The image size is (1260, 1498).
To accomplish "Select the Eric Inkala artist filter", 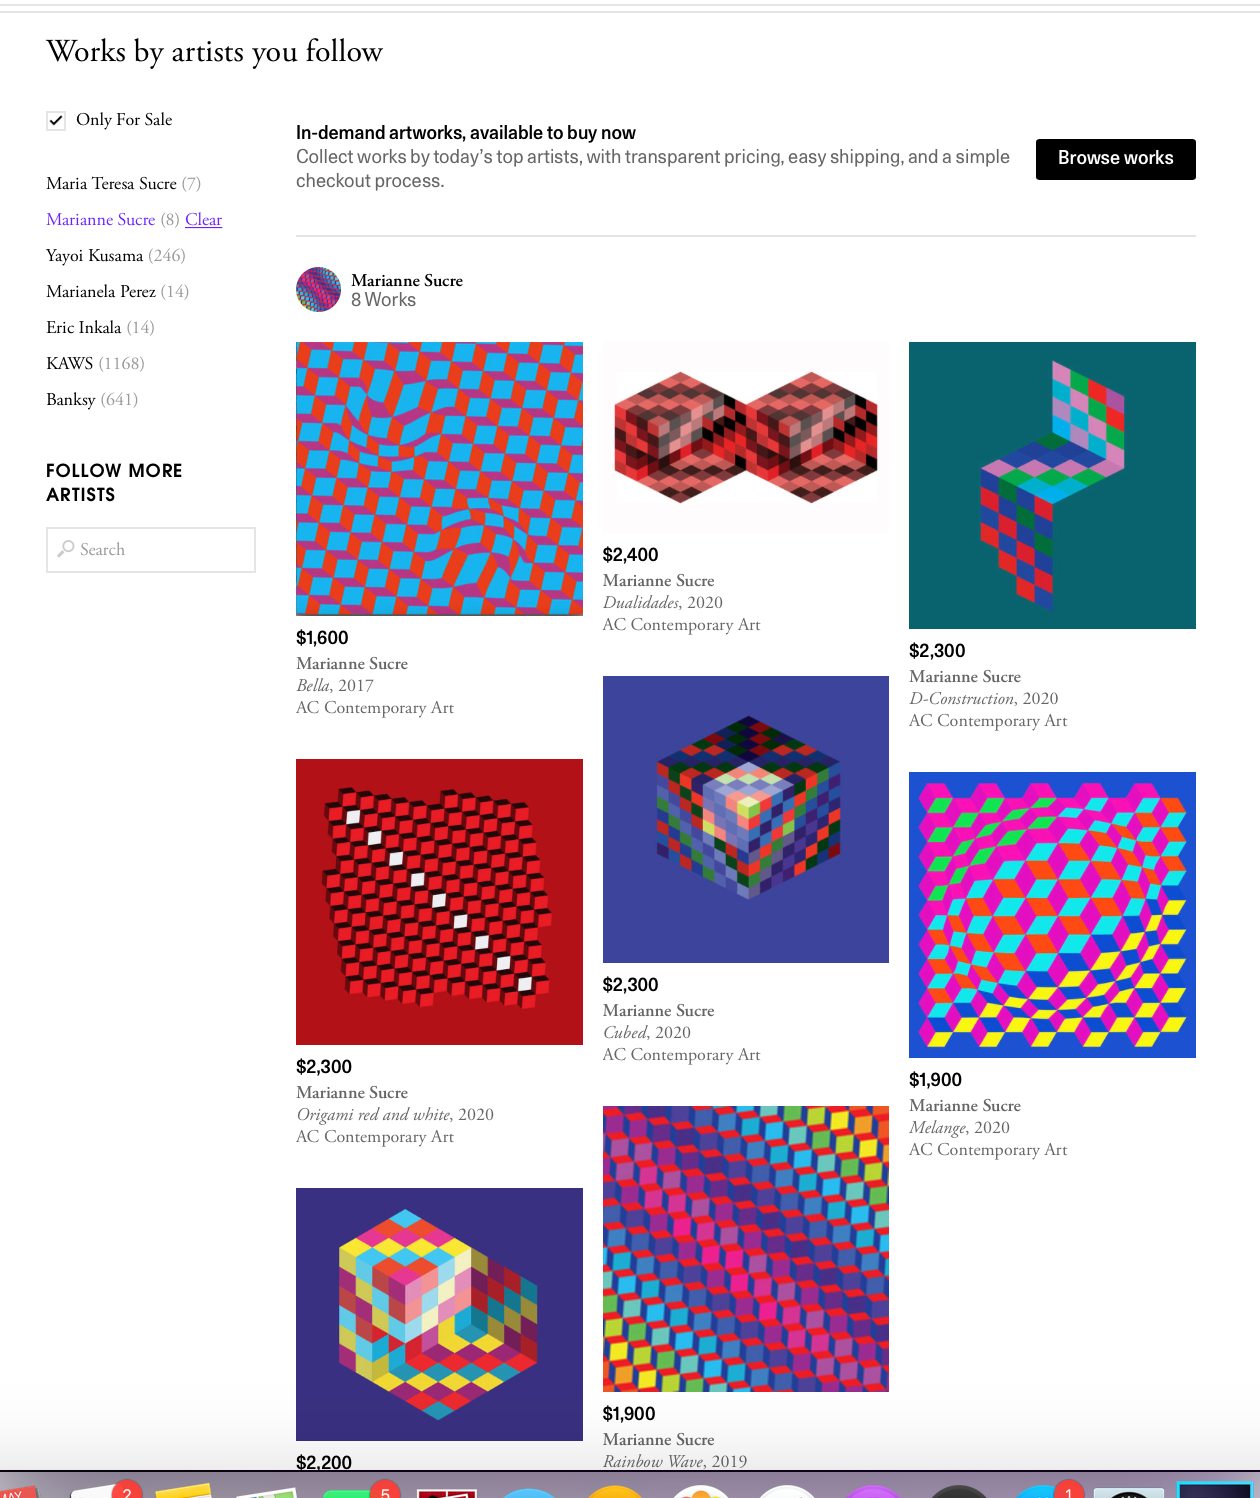I will click(83, 327).
